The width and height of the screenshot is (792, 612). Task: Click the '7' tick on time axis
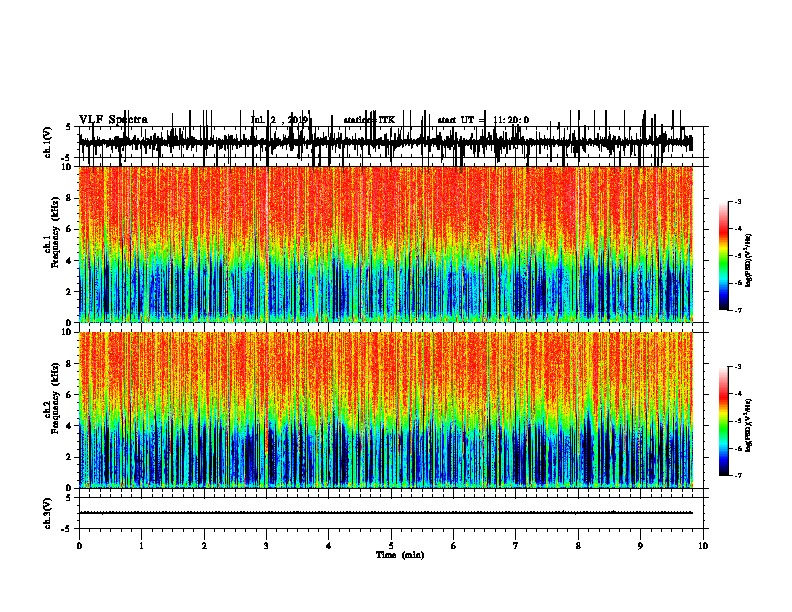click(516, 546)
